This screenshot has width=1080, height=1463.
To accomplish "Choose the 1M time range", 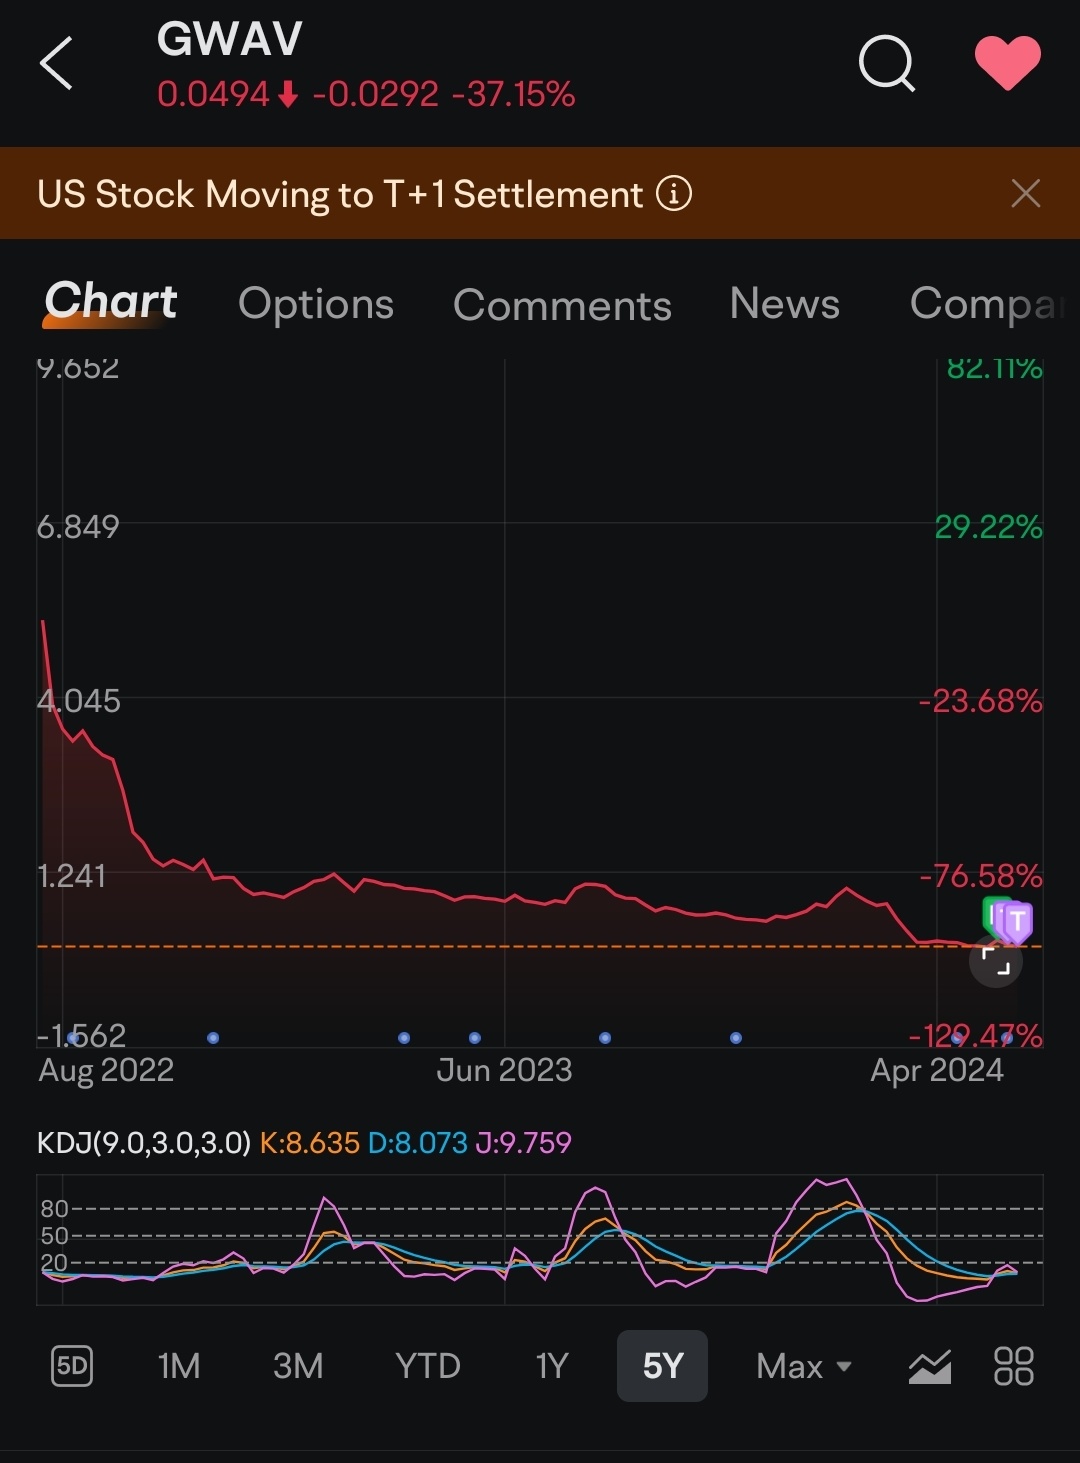I will tap(179, 1366).
